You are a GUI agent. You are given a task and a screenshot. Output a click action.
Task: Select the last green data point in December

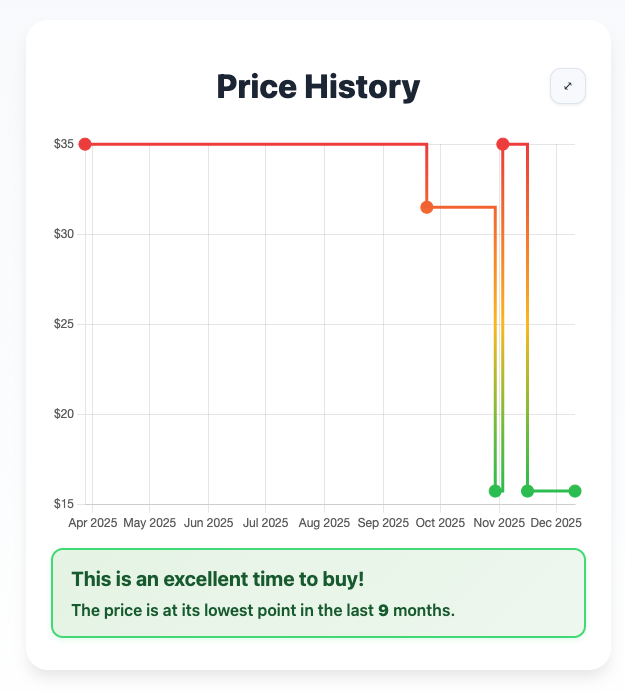(575, 491)
